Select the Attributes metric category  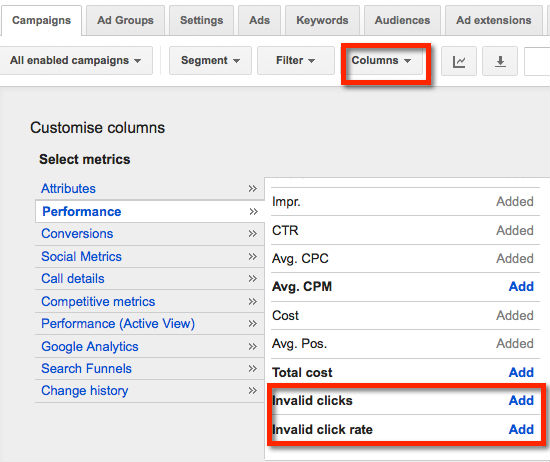pyautogui.click(x=68, y=189)
